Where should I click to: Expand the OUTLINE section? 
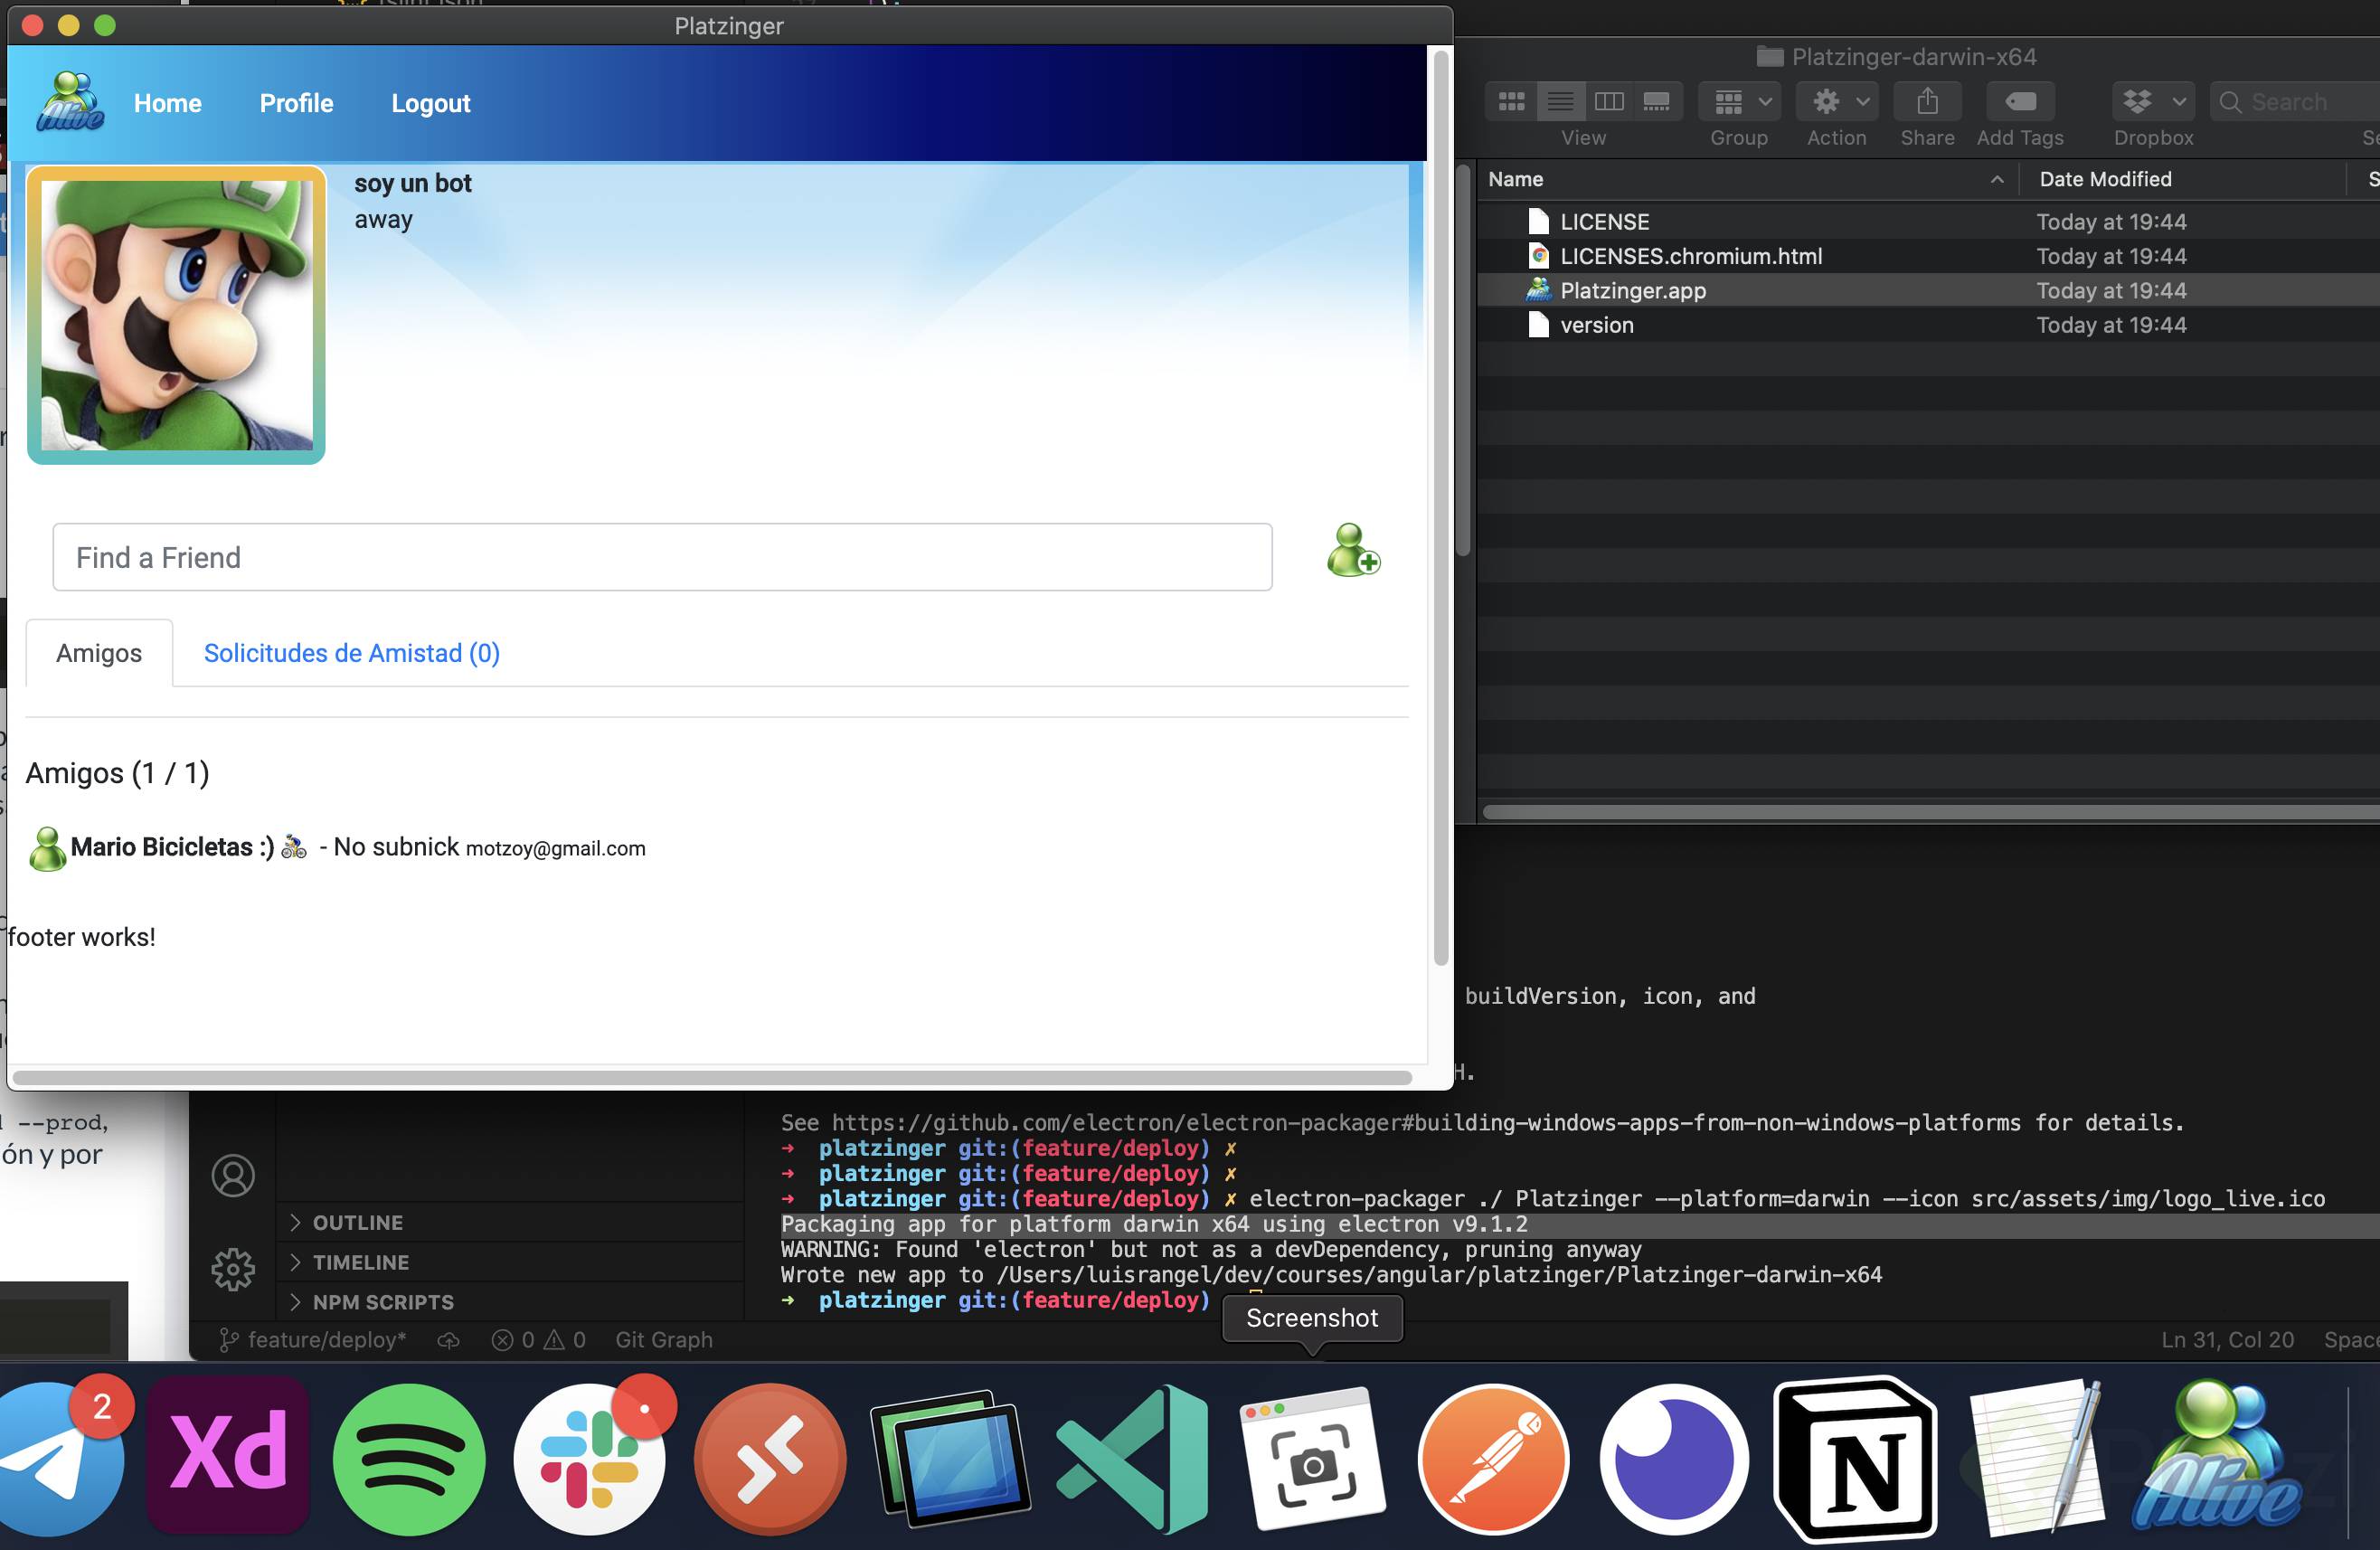point(357,1222)
